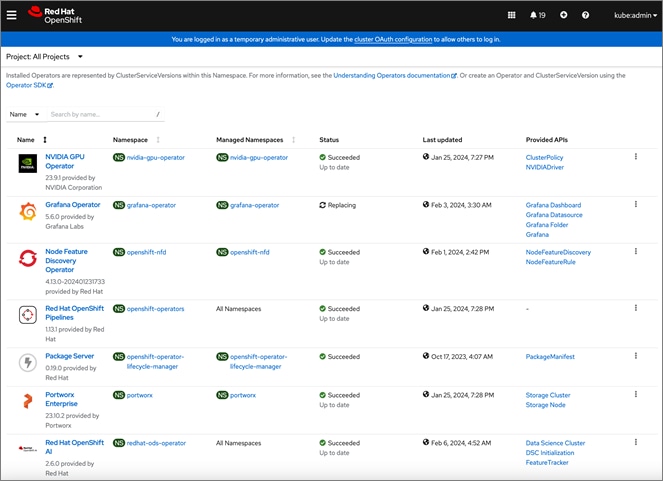The width and height of the screenshot is (663, 481).
Task: Open the help question mark icon
Action: tap(585, 15)
